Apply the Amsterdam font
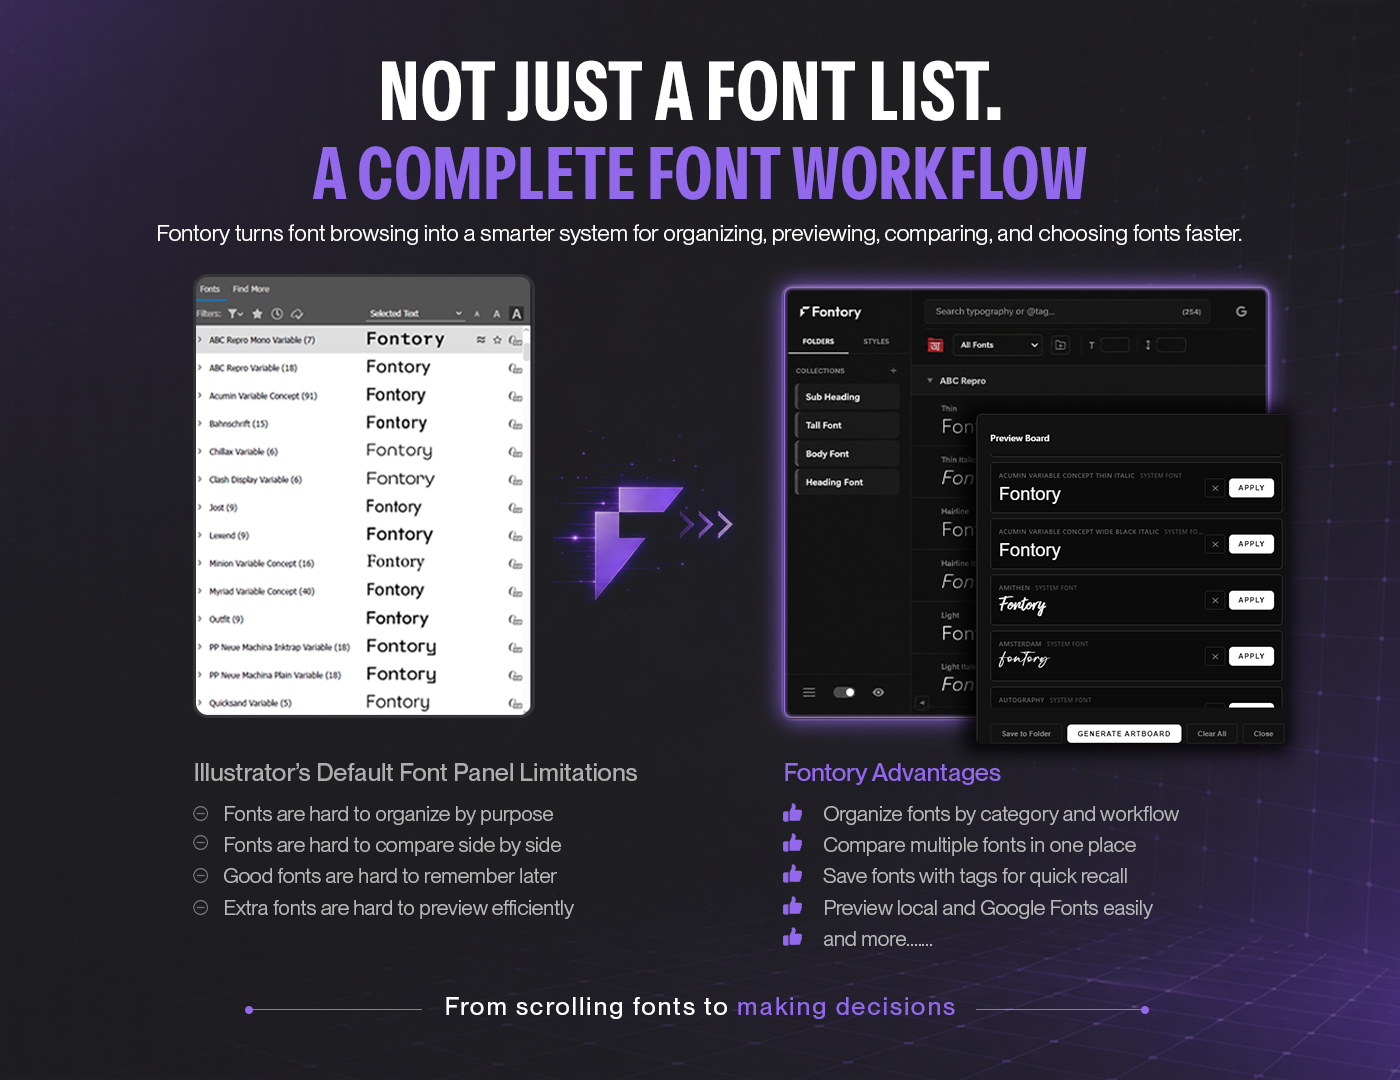This screenshot has width=1400, height=1080. pos(1251,656)
